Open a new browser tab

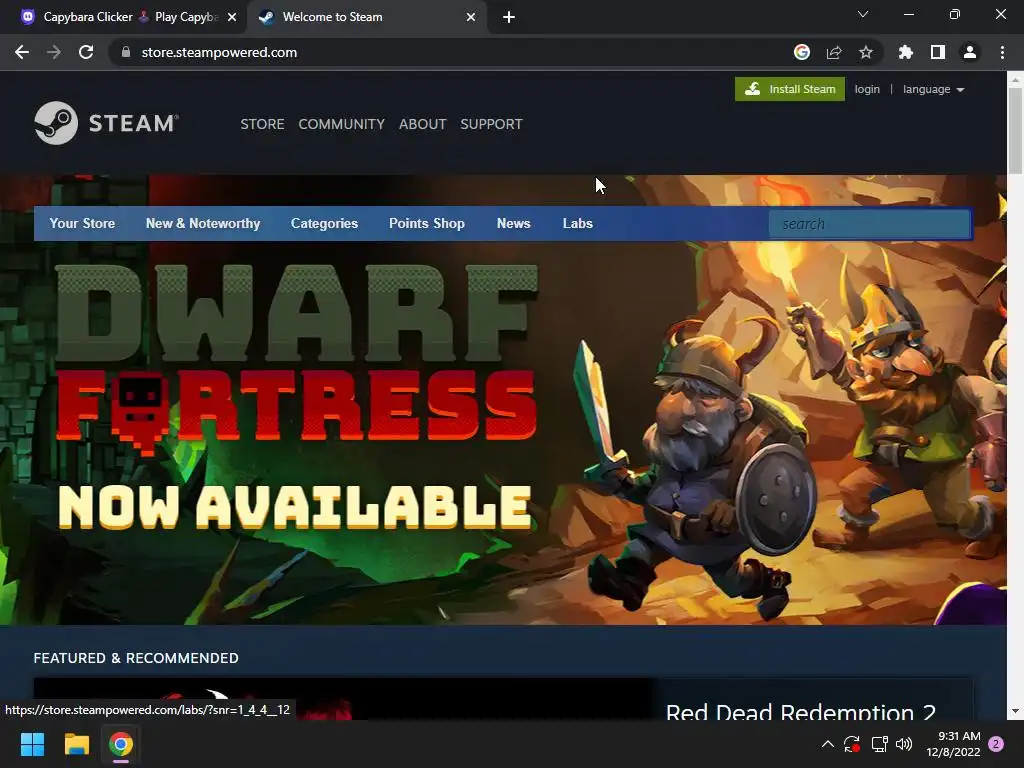(509, 17)
